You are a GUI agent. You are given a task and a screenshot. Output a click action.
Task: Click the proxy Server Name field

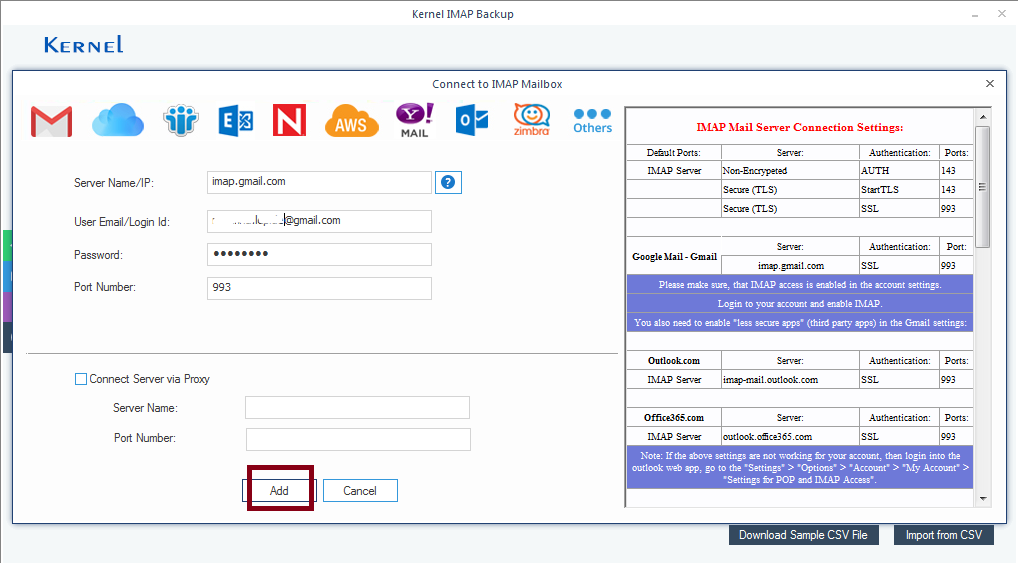tap(357, 408)
